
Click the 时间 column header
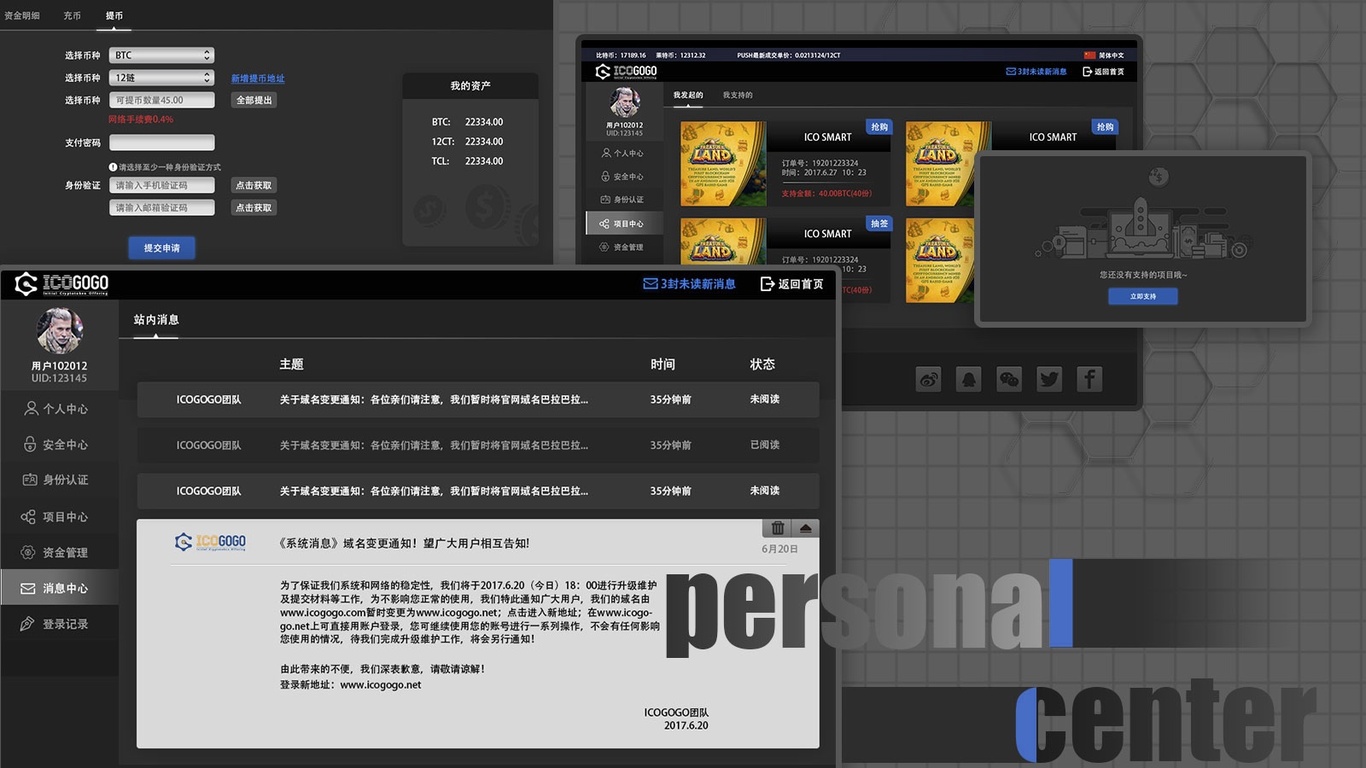[662, 364]
